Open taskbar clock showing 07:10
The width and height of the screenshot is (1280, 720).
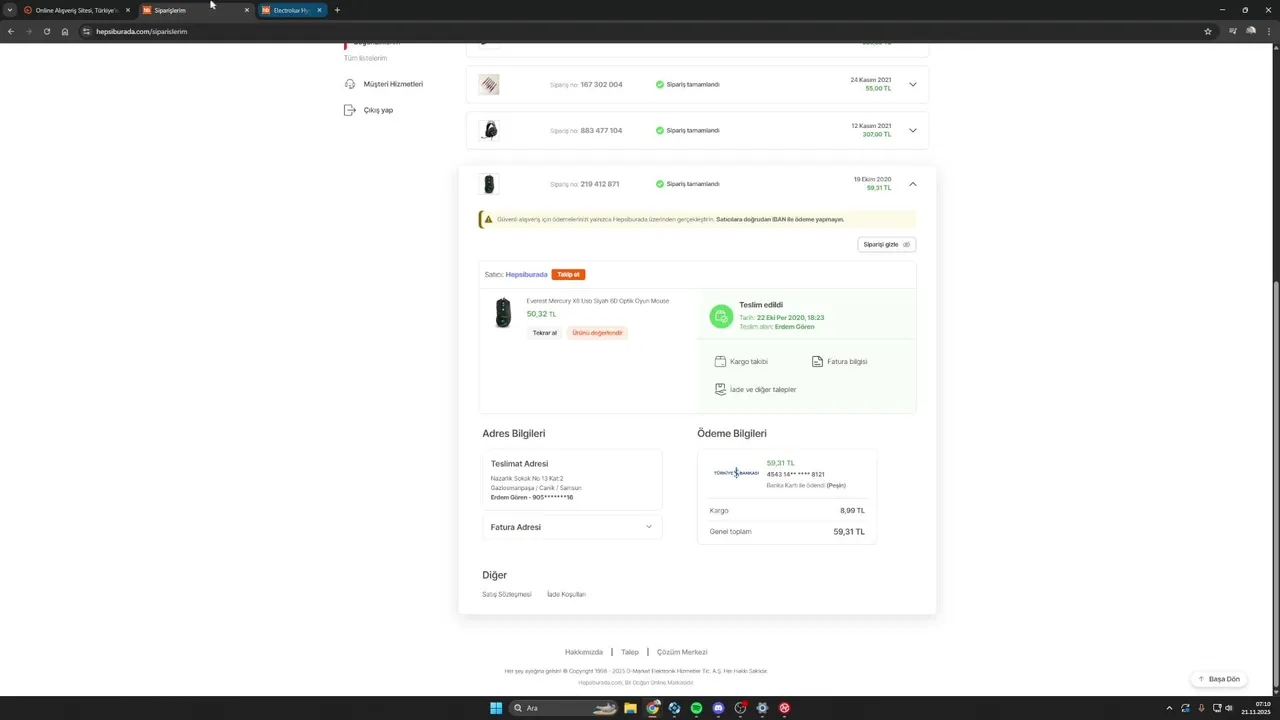pos(1256,708)
